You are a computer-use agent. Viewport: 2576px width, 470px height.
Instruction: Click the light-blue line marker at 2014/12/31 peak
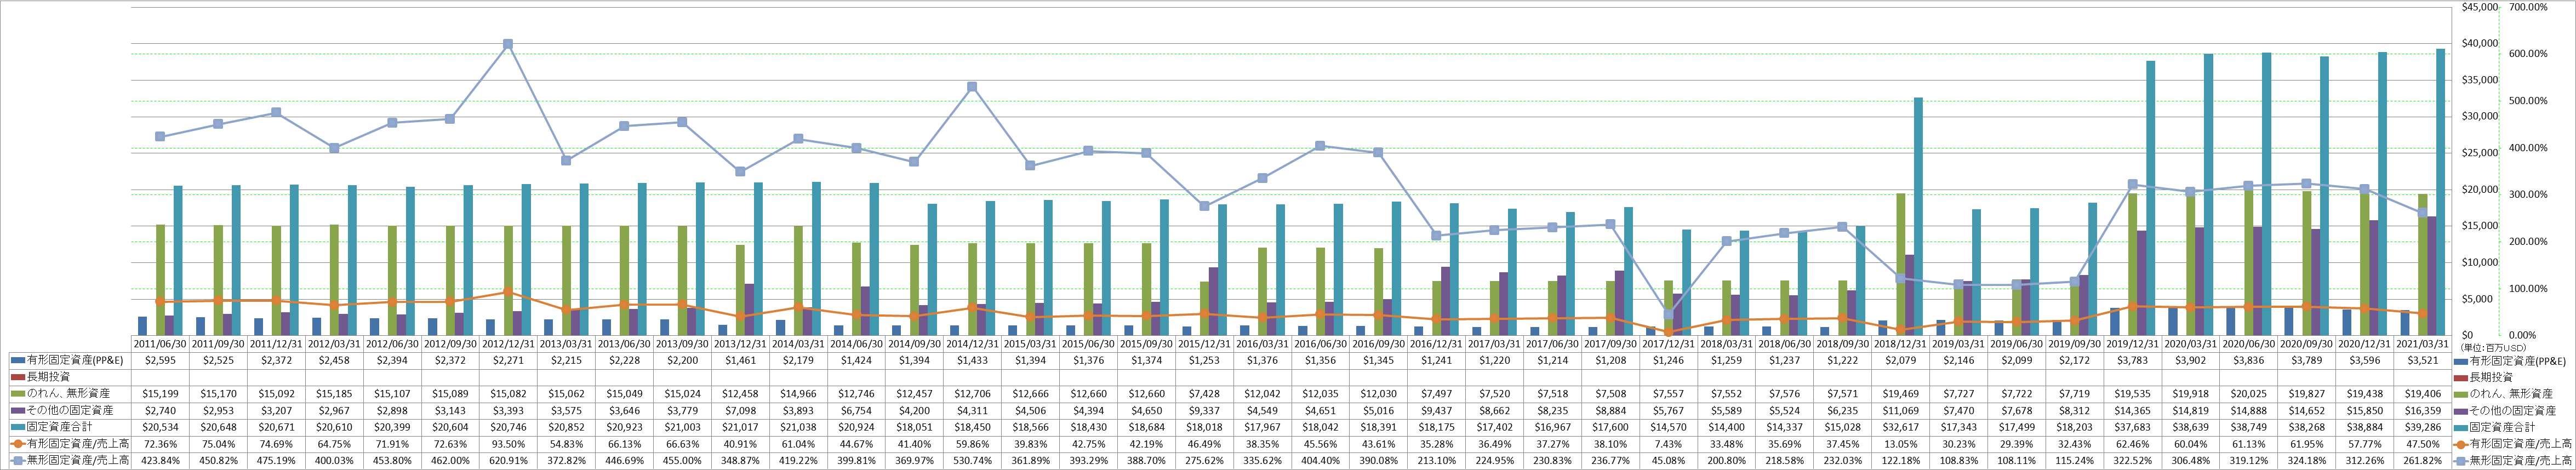point(972,87)
